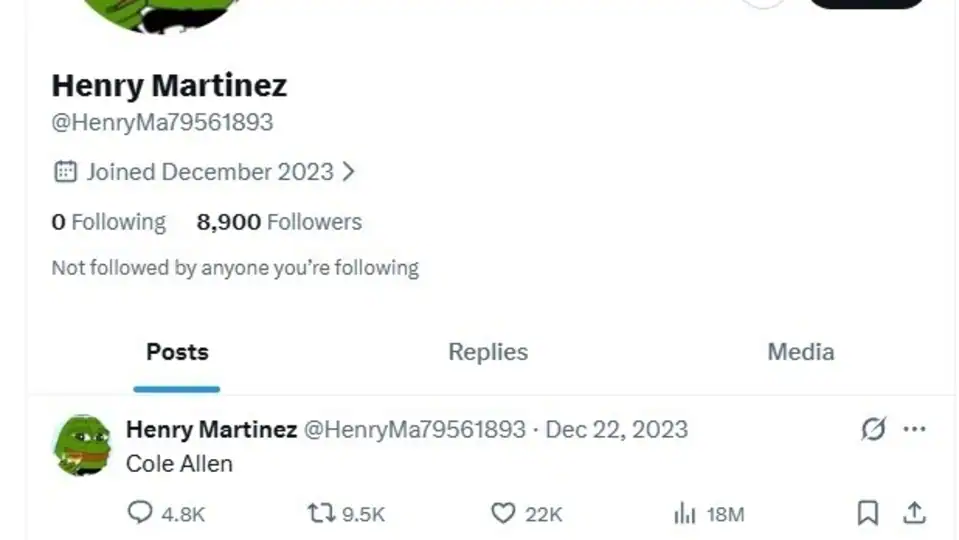Click the post text Cole Allen
Image resolution: width=959 pixels, height=540 pixels.
[x=179, y=463]
